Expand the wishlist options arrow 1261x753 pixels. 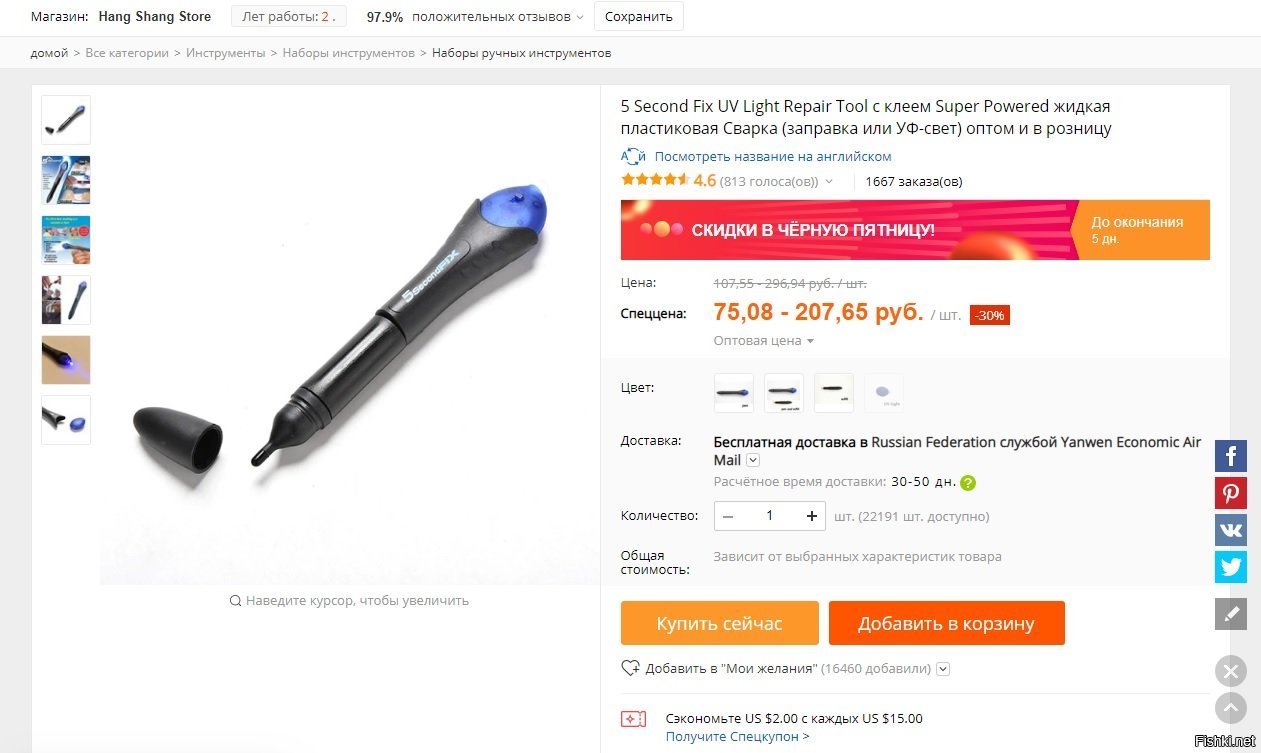(x=943, y=669)
